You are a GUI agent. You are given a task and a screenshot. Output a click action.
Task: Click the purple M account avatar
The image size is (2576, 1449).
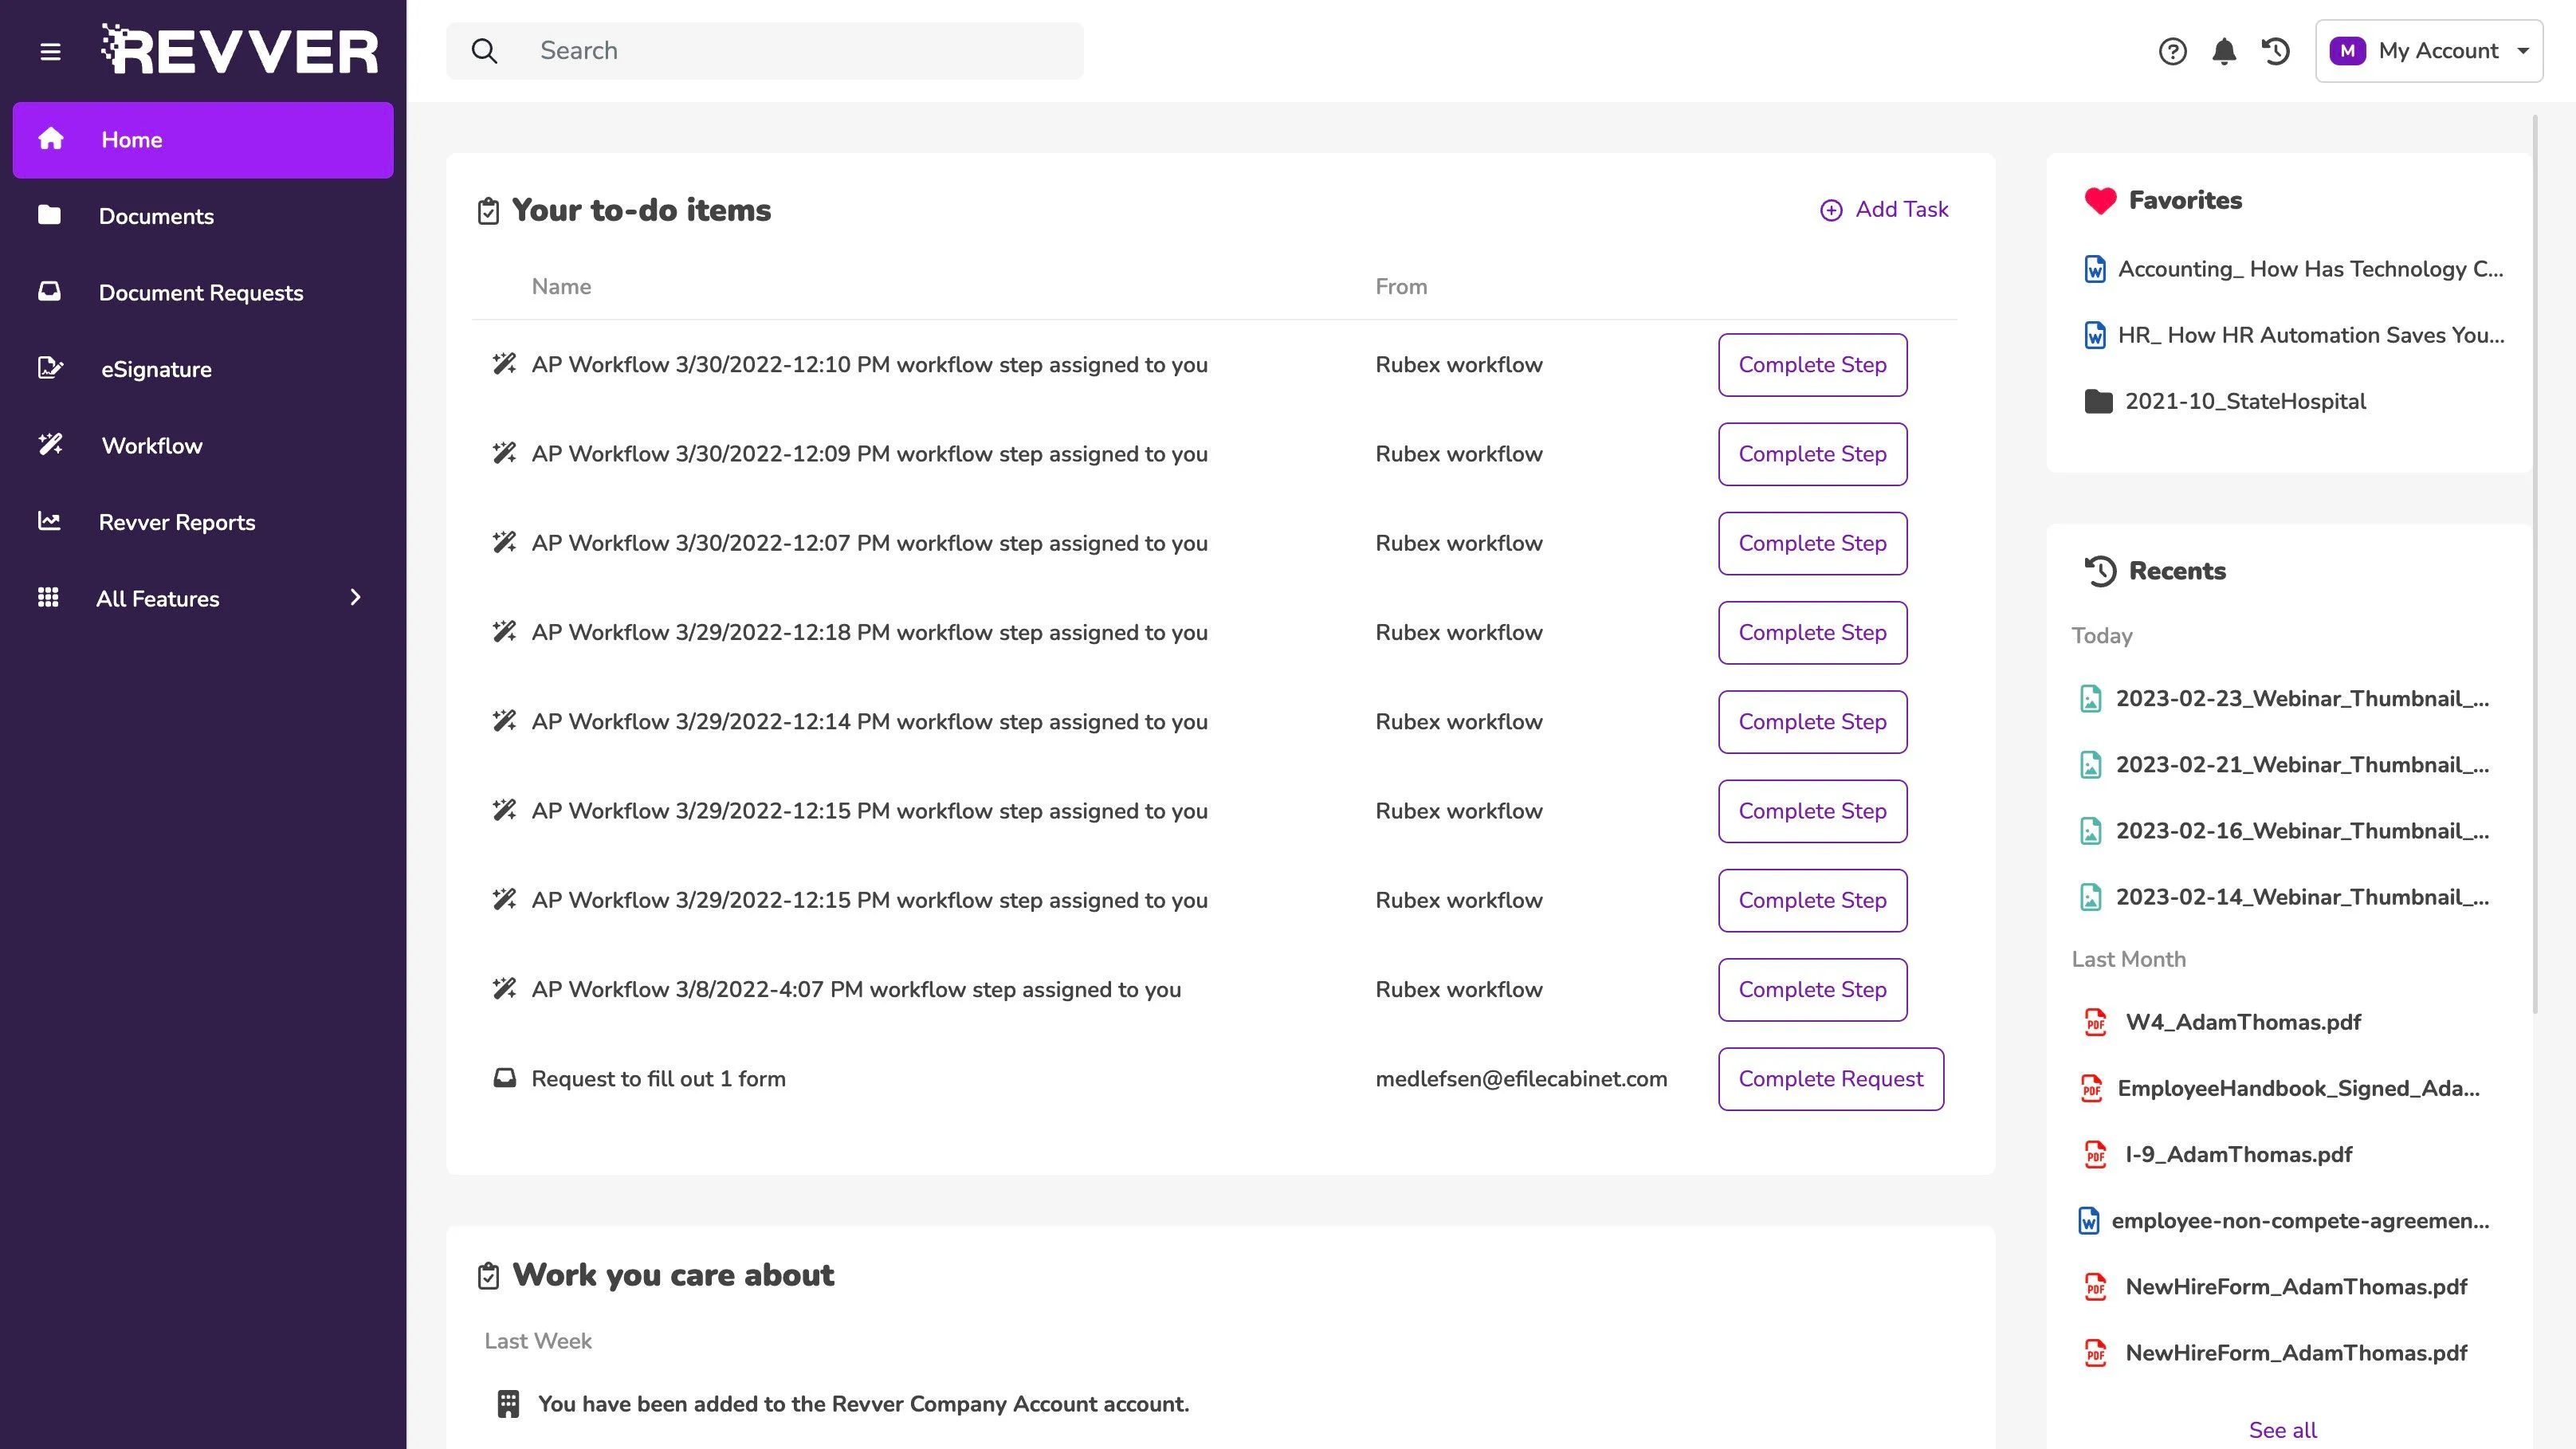click(x=2347, y=51)
